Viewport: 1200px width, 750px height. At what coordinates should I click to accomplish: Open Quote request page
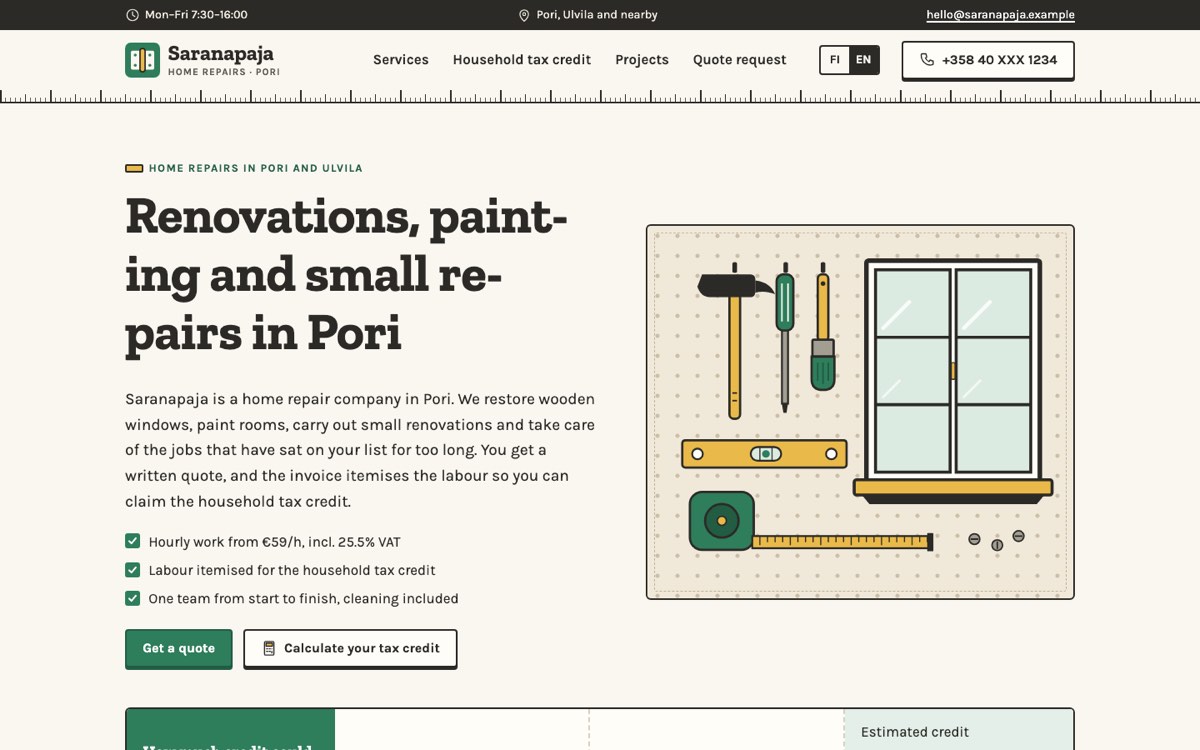(740, 60)
